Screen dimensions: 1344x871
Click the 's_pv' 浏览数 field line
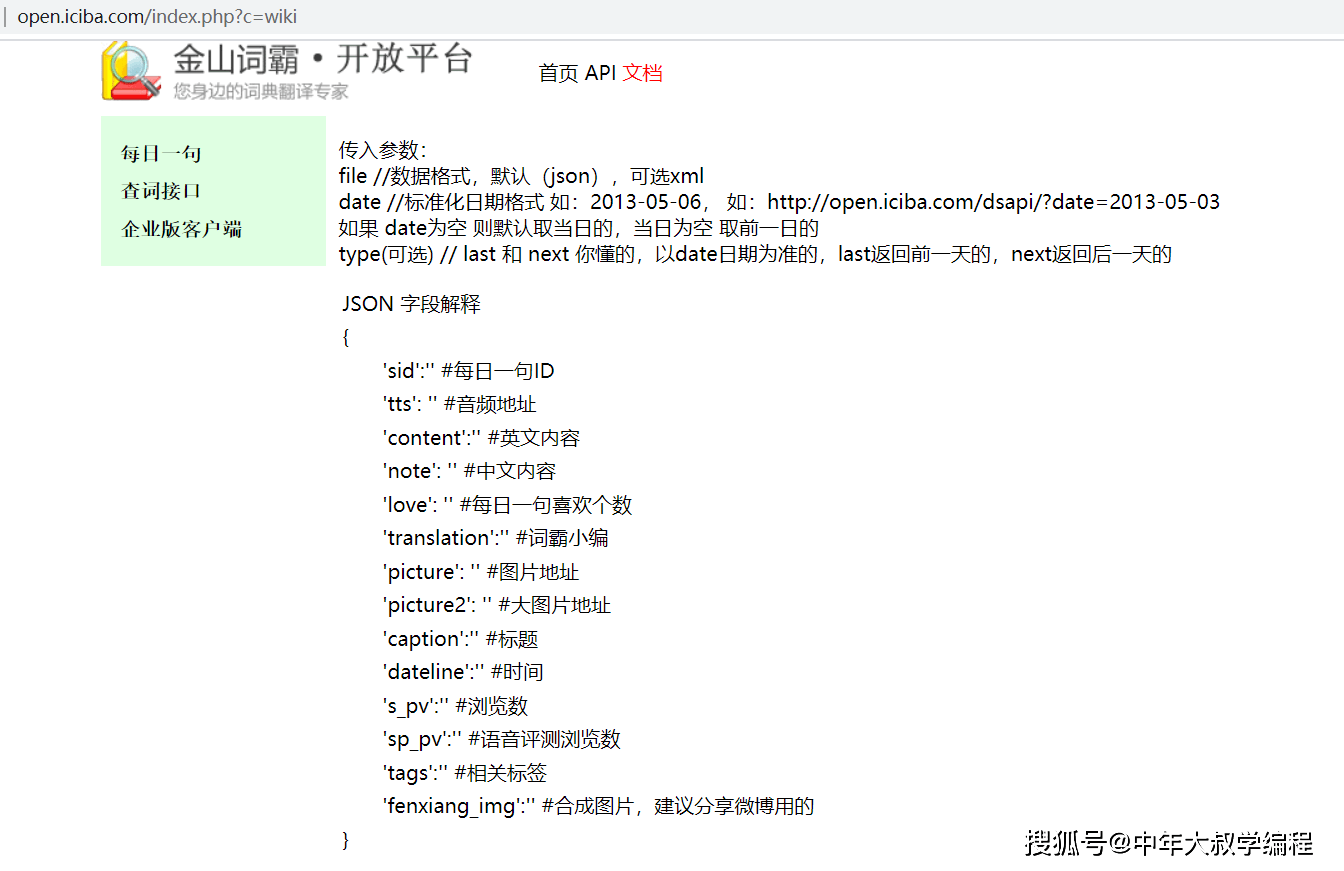455,706
